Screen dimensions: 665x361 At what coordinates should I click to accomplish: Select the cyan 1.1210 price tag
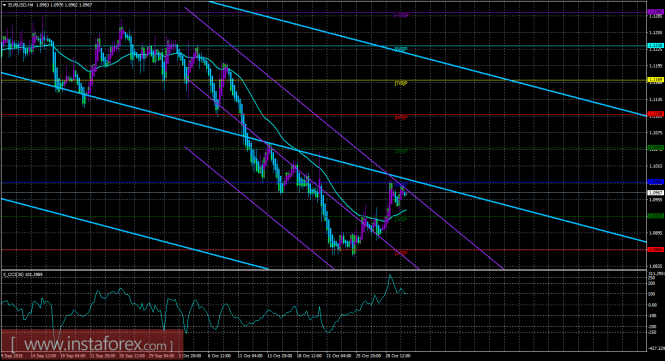pos(655,45)
